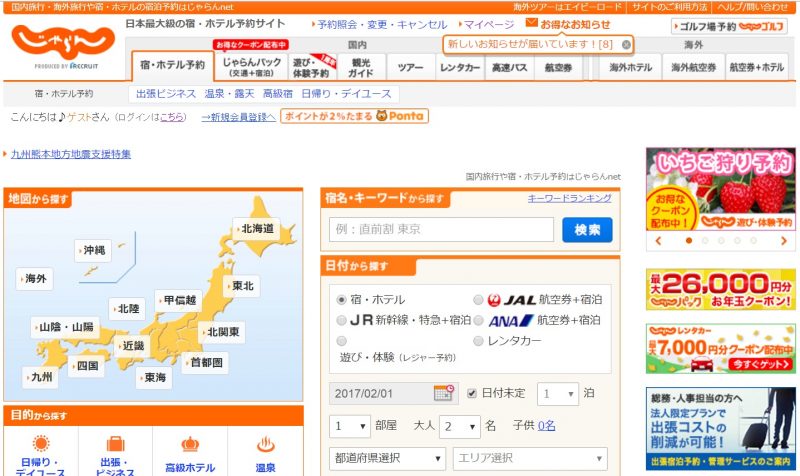This screenshot has width=800, height=476.
Task: Select the 宿・ホテル radio button
Action: click(342, 299)
